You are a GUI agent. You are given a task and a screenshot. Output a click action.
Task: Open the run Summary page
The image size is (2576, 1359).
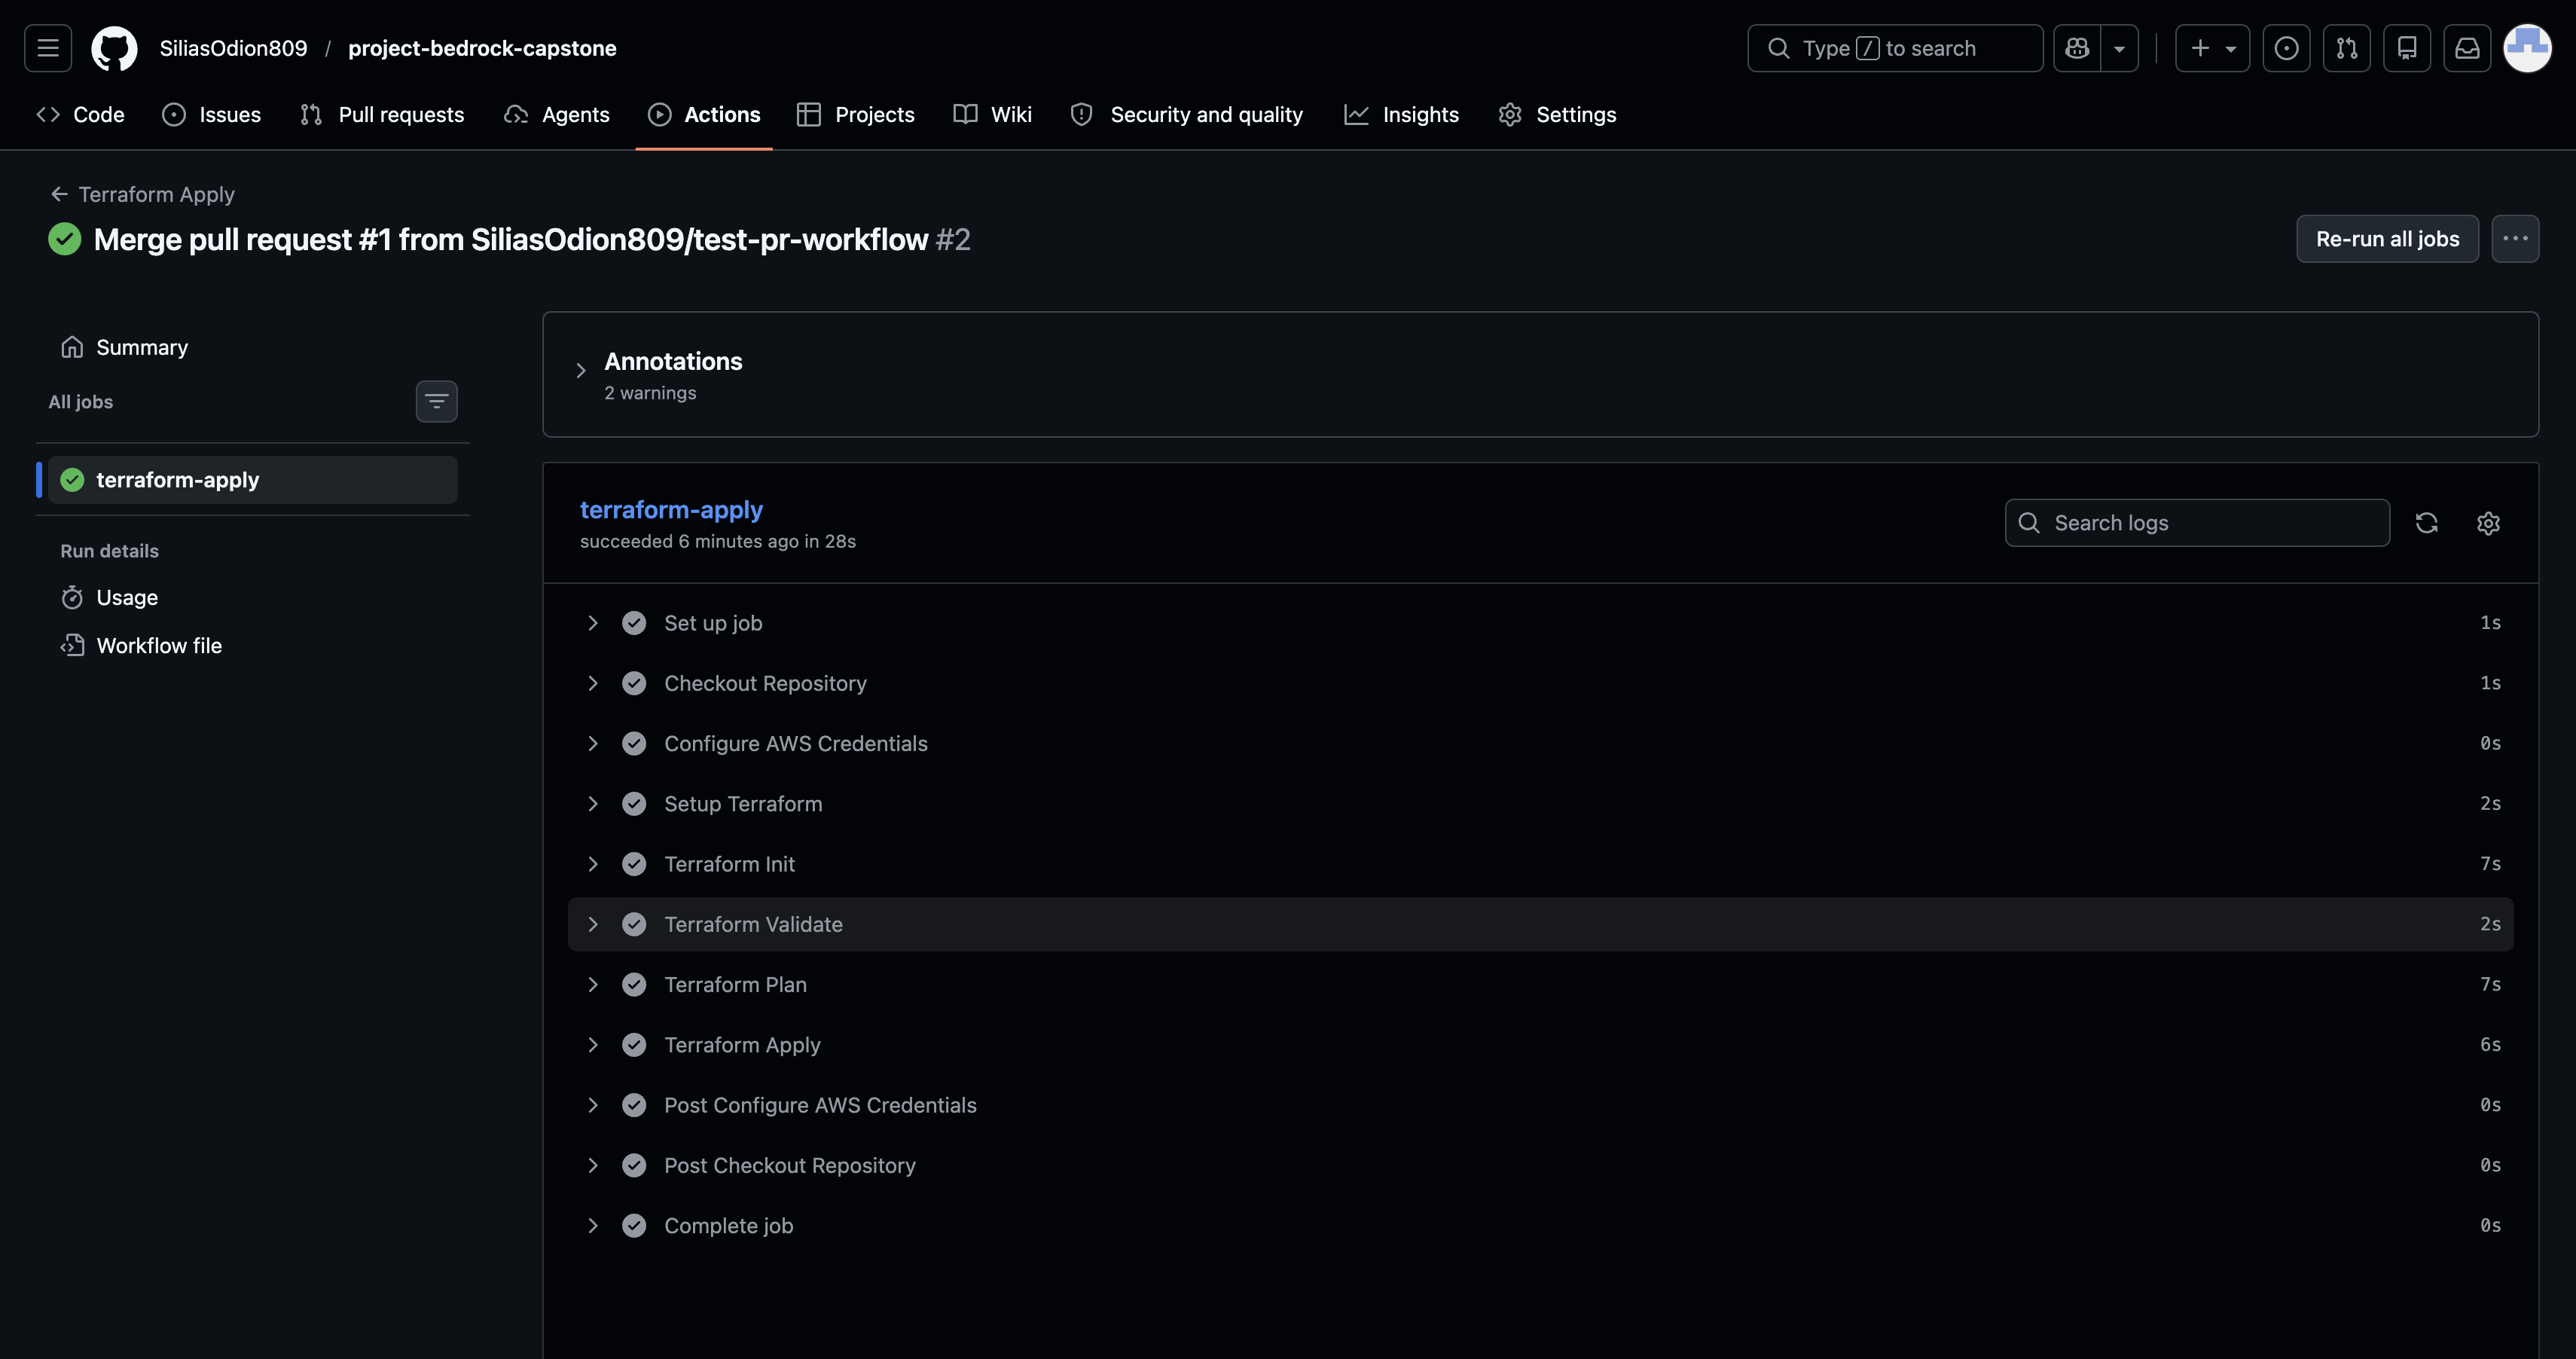click(x=252, y=347)
